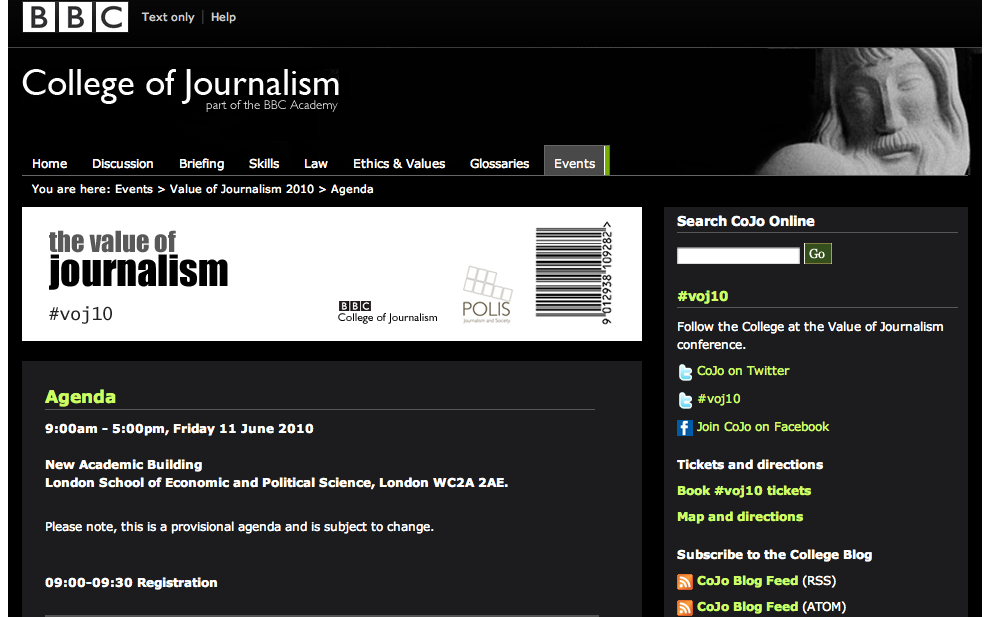Open the Glossaries tab
This screenshot has width=990, height=617.
[x=499, y=164]
